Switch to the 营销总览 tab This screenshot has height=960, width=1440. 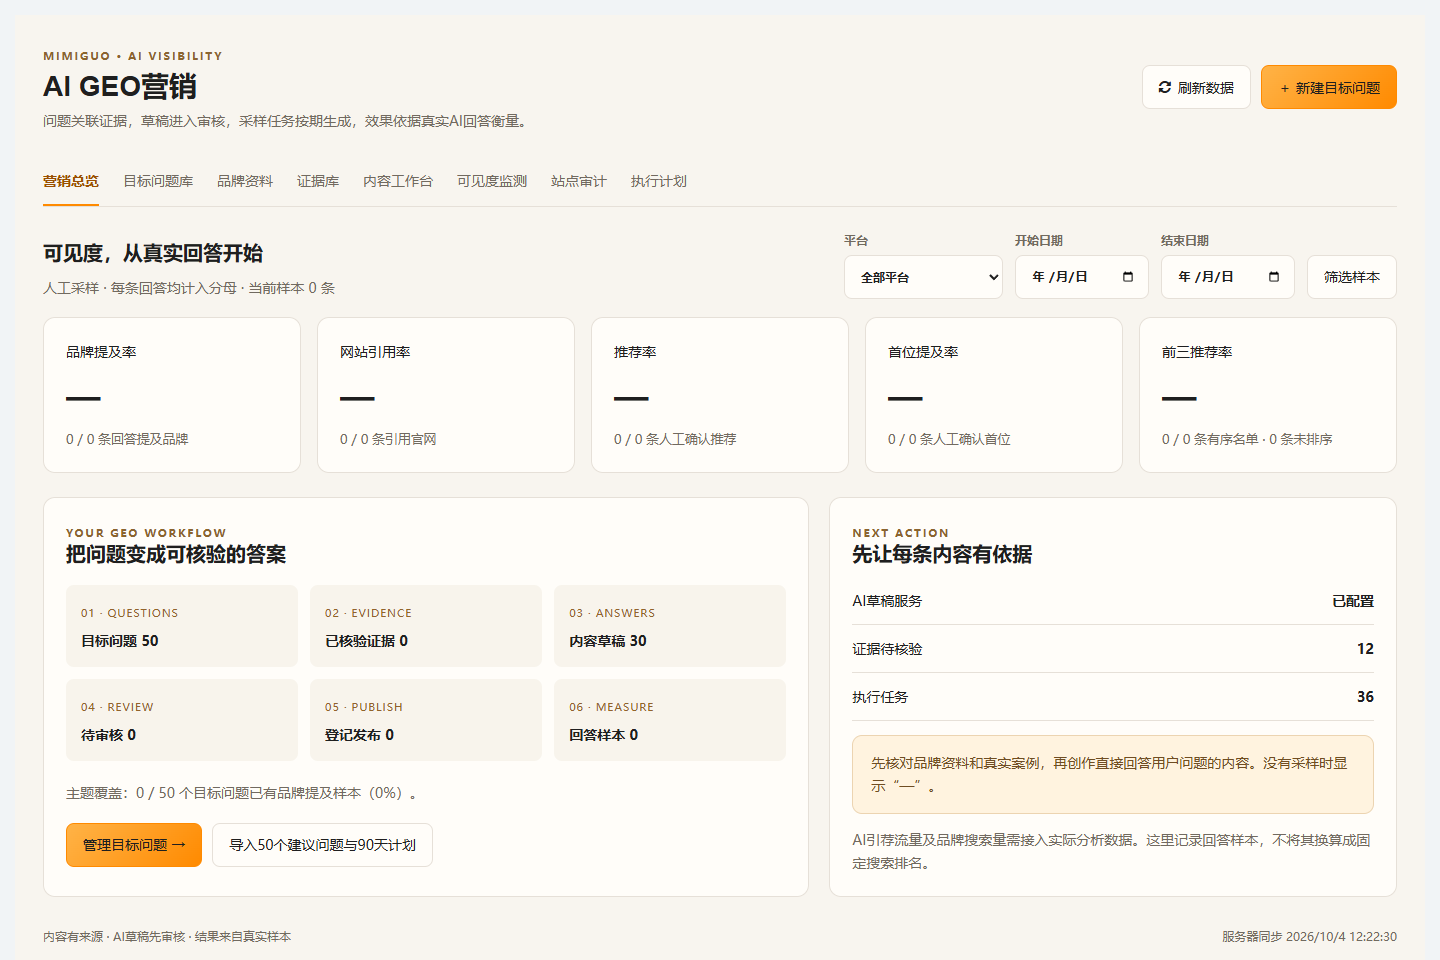pos(71,181)
